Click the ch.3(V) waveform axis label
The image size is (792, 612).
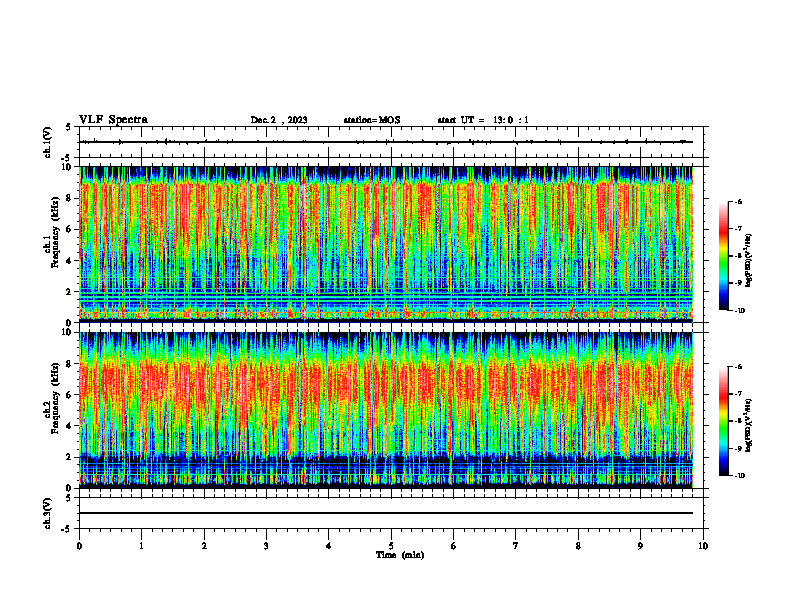pos(47,513)
